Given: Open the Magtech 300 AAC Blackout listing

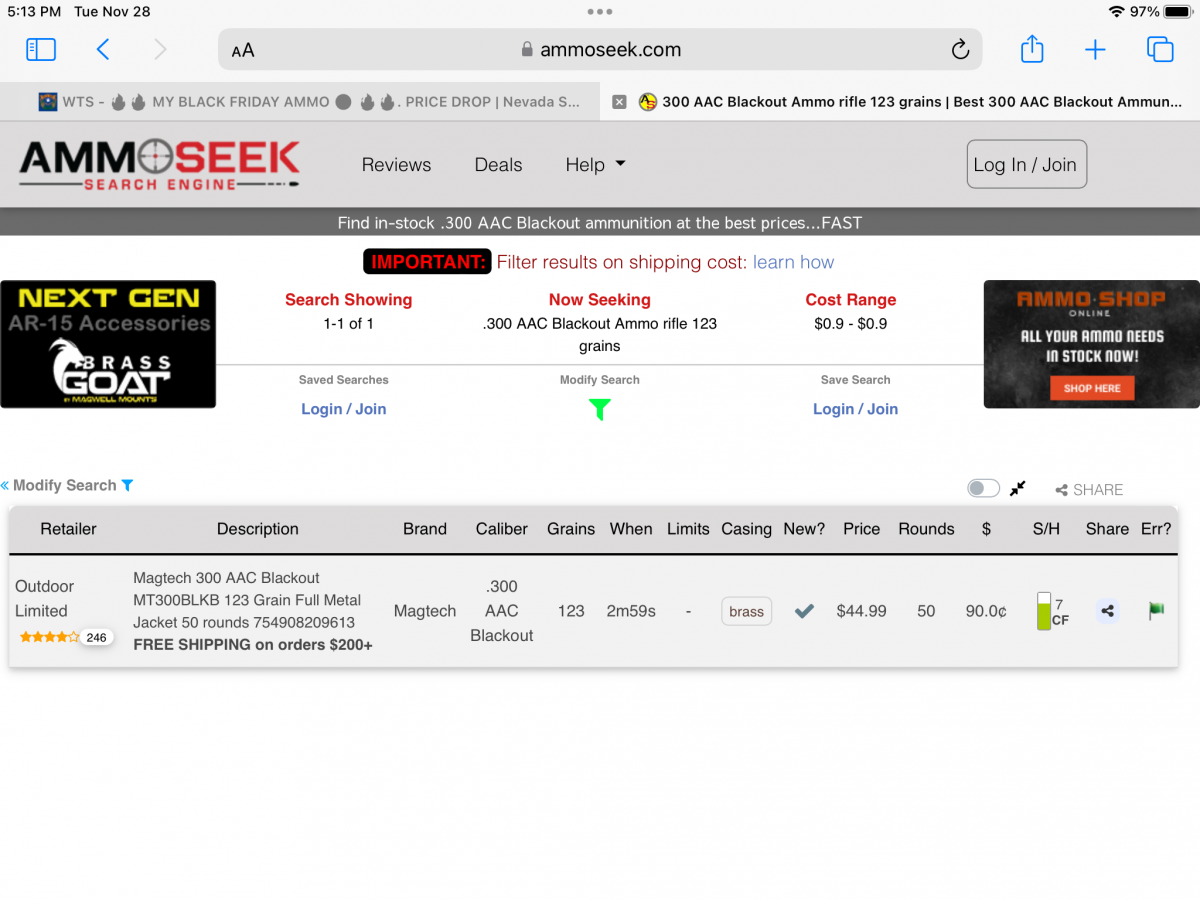Looking at the screenshot, I should pos(253,611).
